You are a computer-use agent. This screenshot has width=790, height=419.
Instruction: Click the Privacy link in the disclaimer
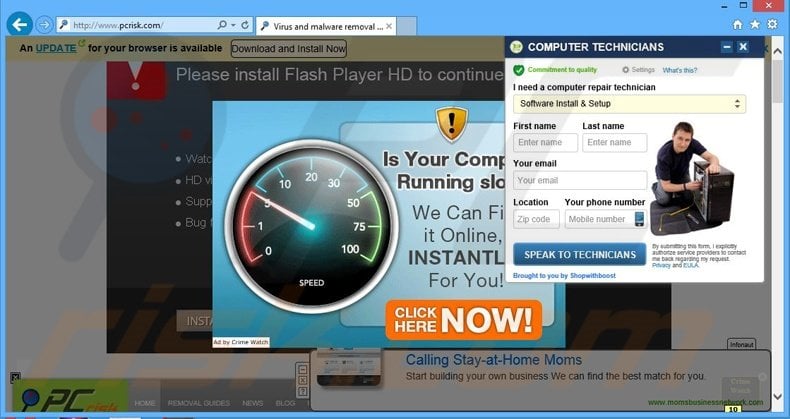click(661, 265)
